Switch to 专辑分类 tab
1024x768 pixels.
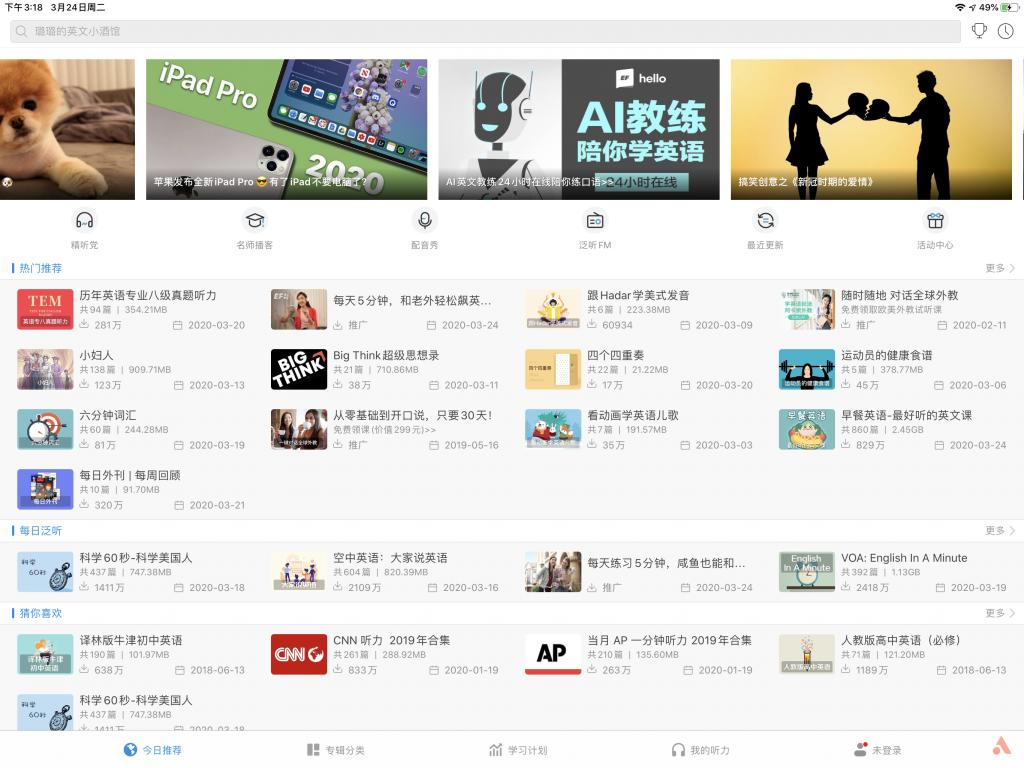(336, 750)
